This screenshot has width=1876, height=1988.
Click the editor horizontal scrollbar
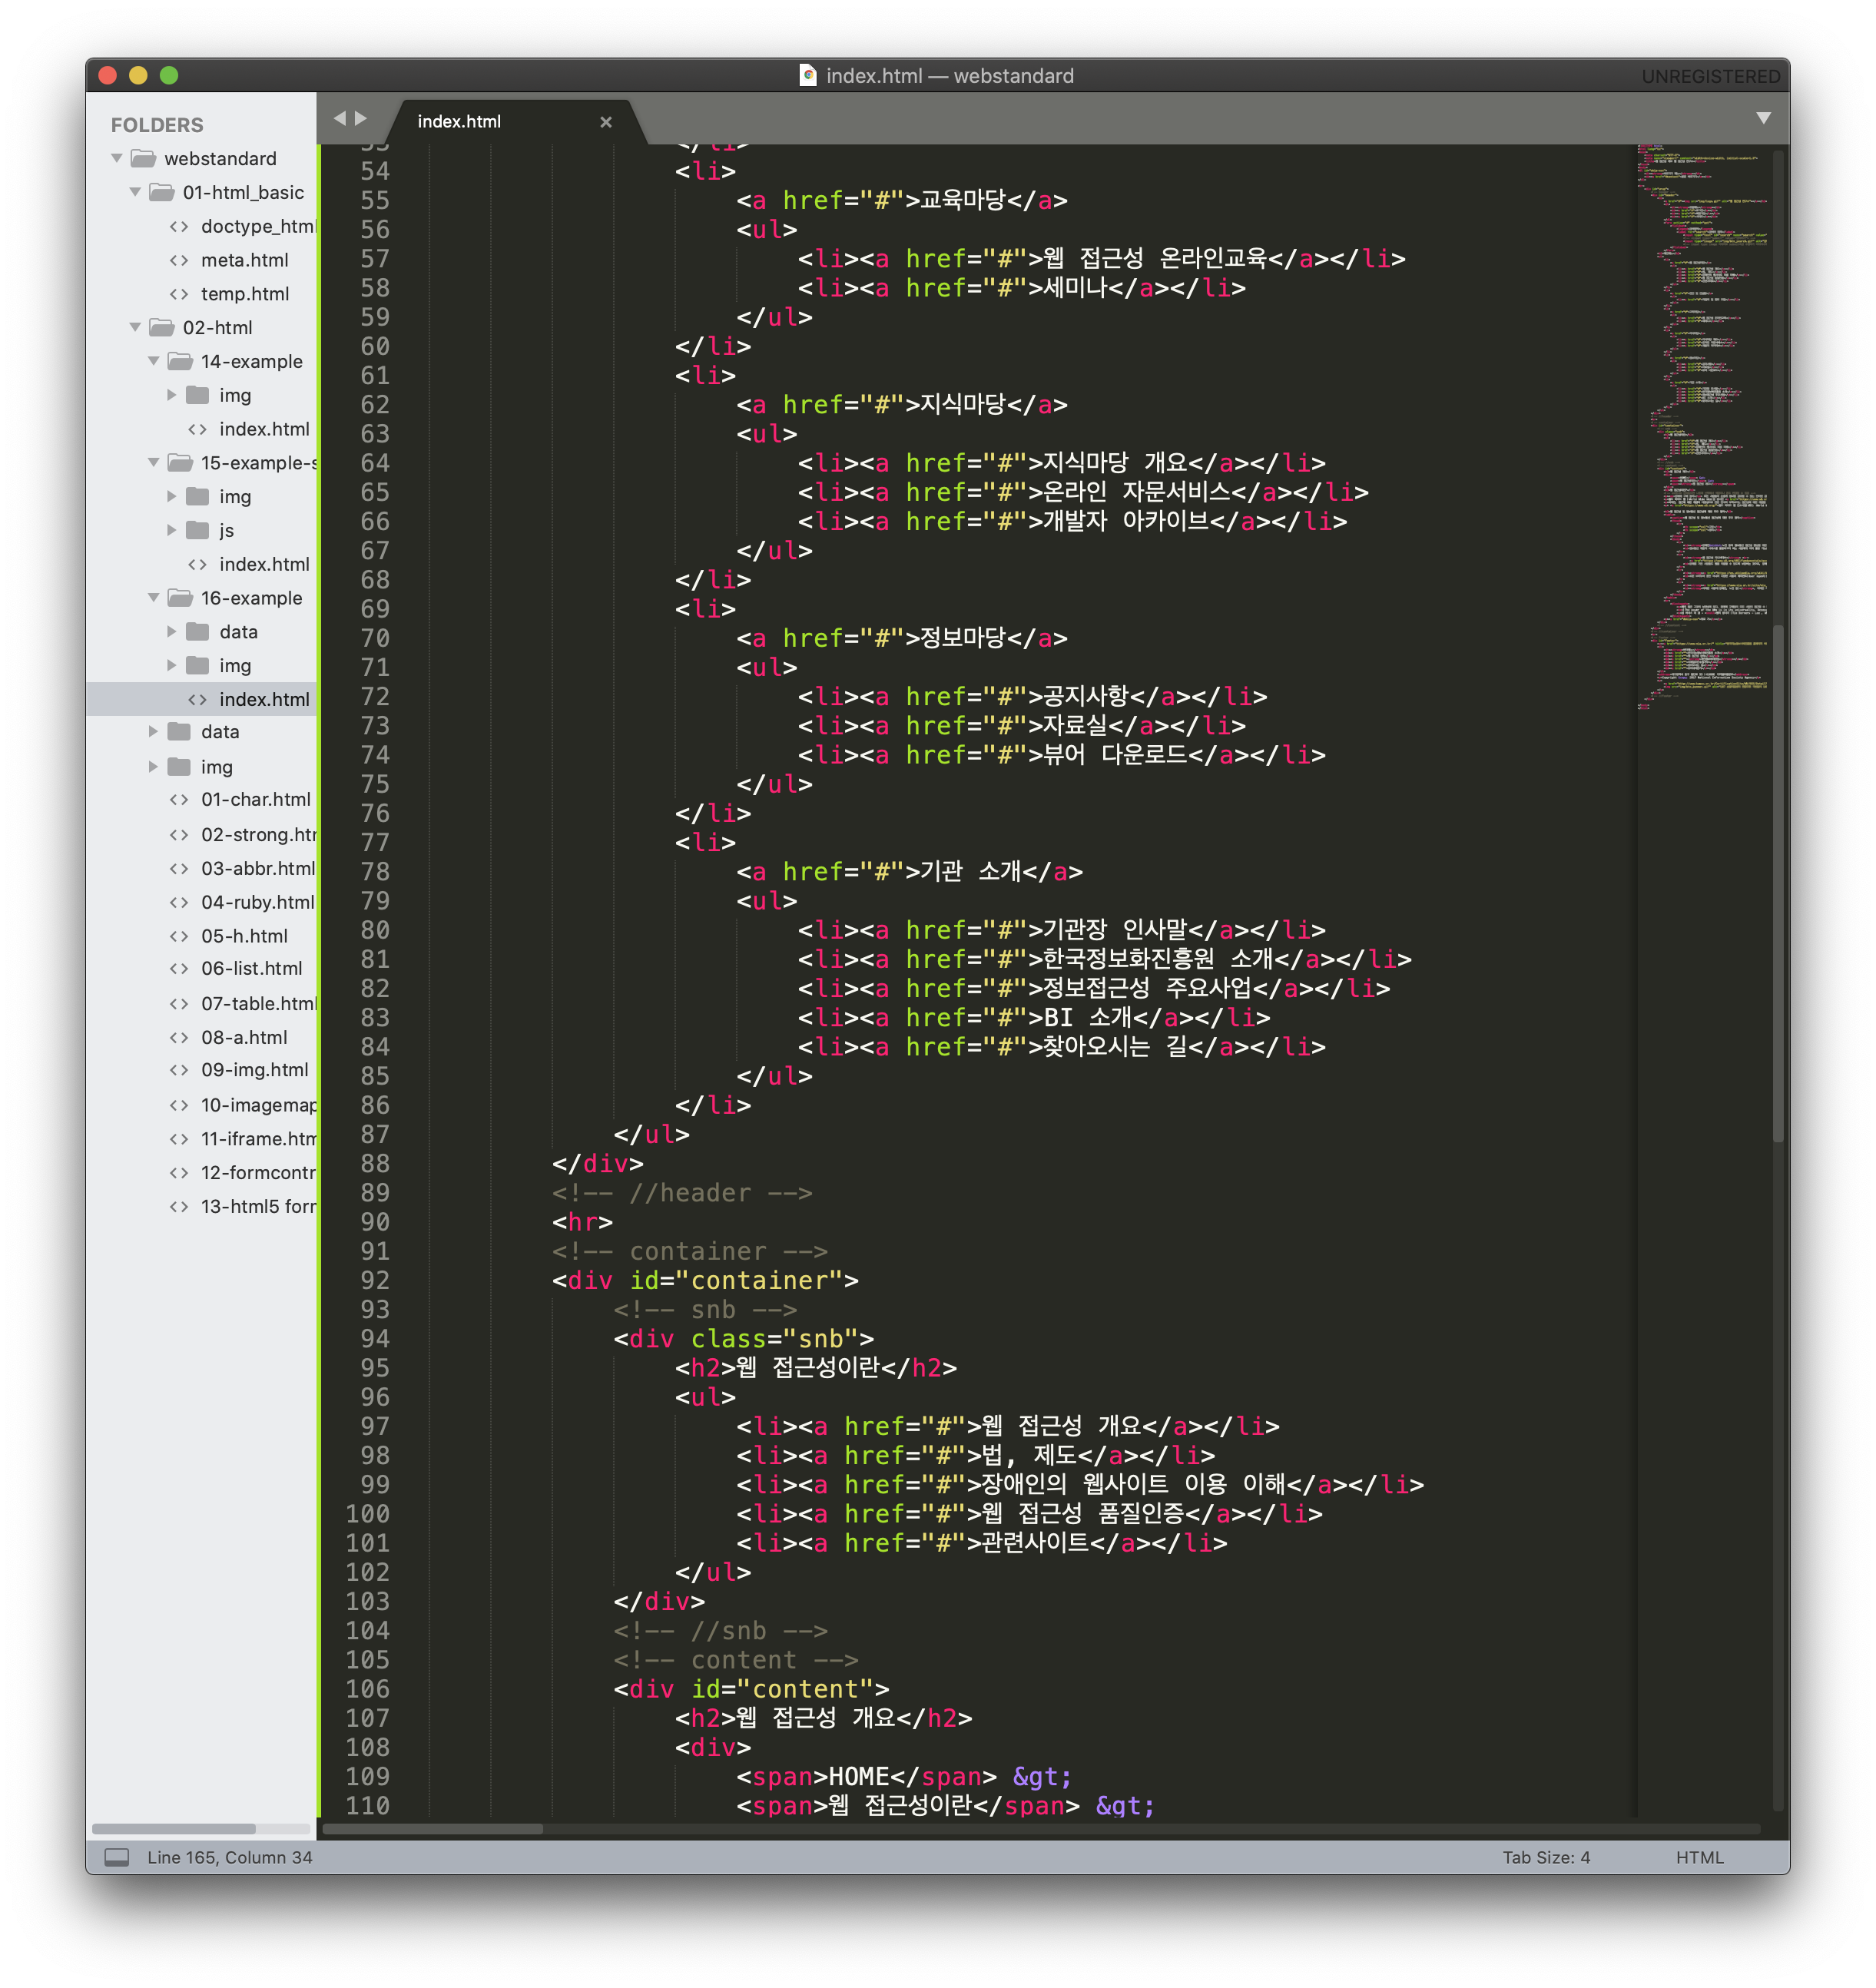(x=432, y=1829)
